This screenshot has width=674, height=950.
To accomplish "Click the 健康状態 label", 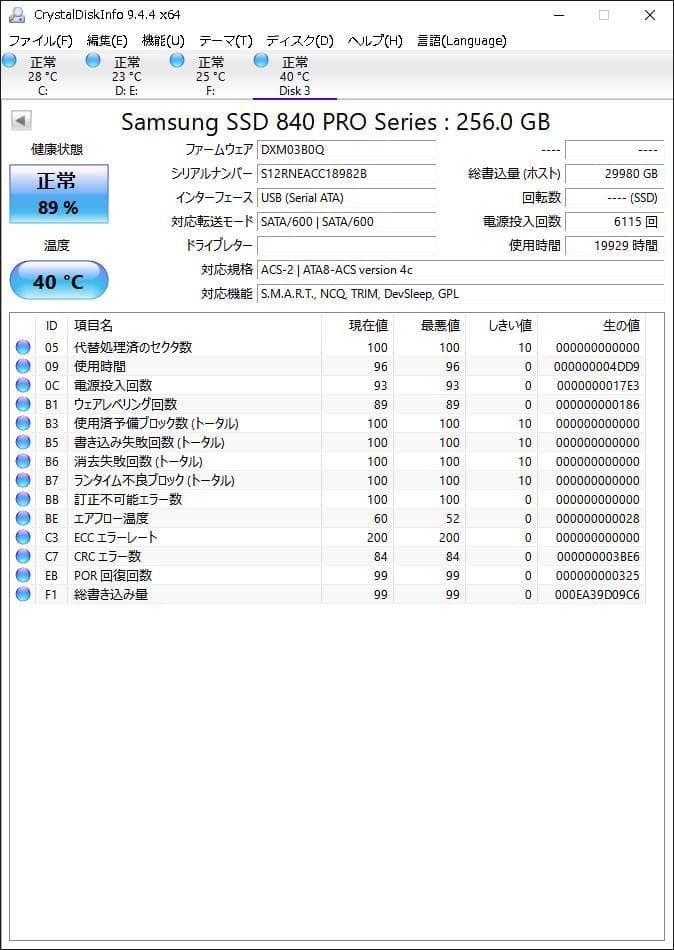I will (57, 150).
